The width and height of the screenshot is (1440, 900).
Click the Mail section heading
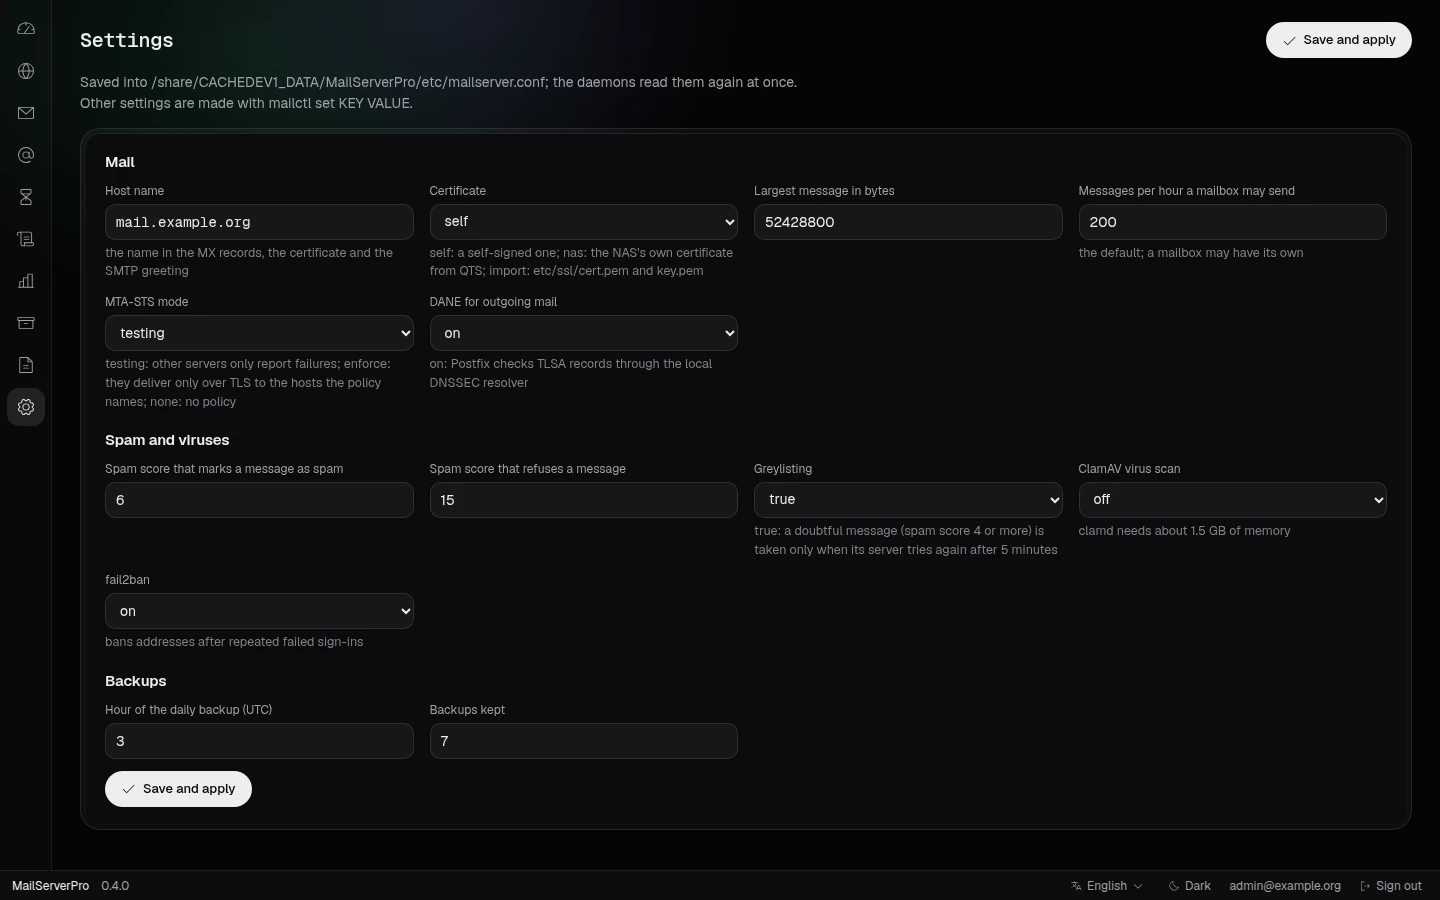coord(120,162)
